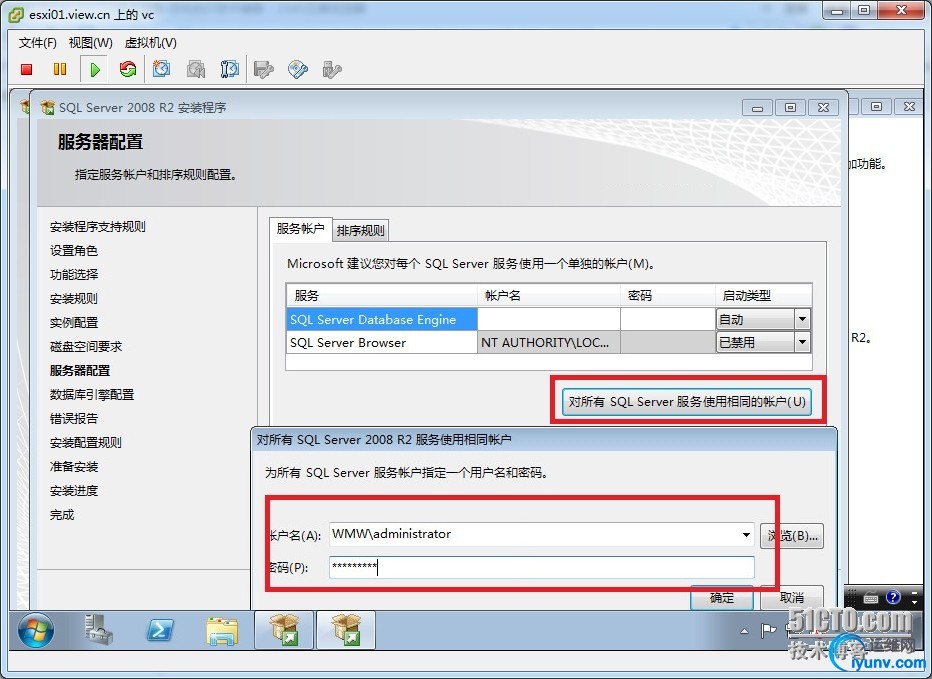Click the 帐户名 column header

point(549,296)
